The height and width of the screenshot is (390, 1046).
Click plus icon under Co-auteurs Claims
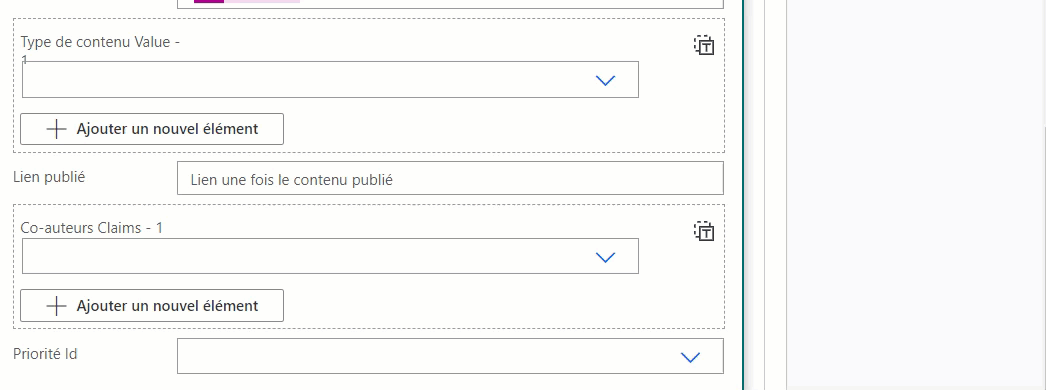point(56,306)
